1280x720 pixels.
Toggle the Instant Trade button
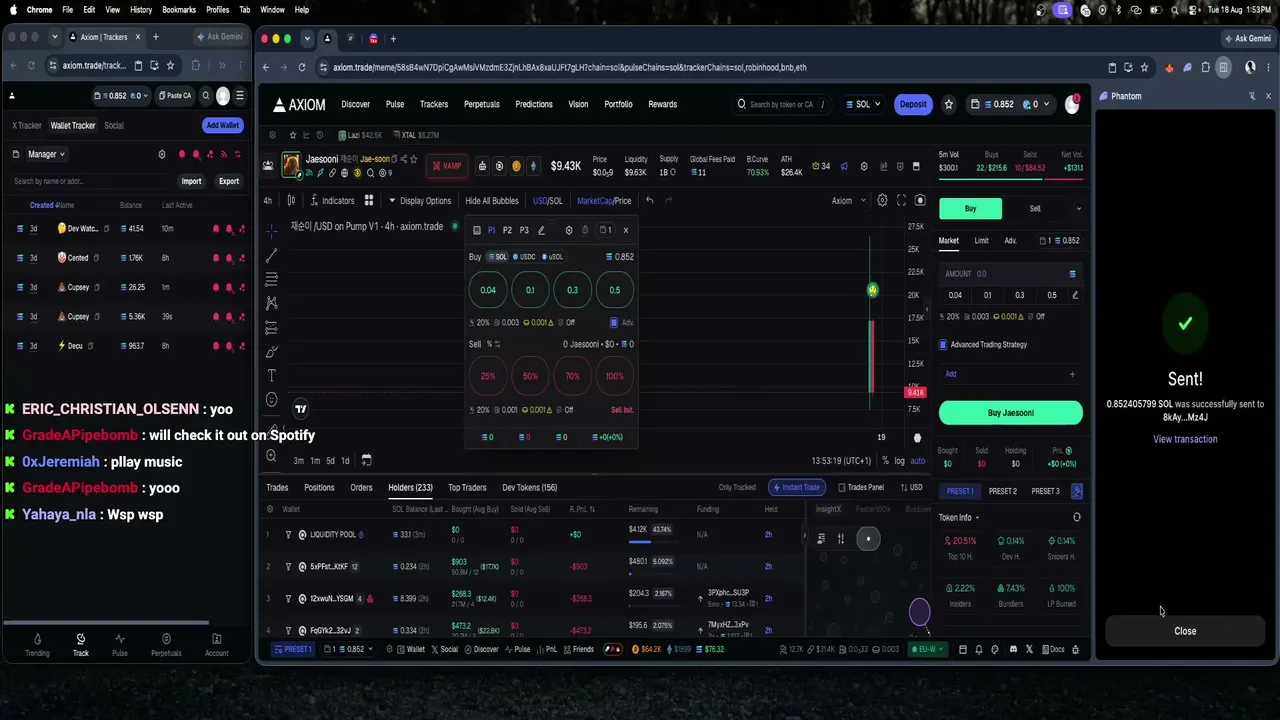(x=796, y=487)
